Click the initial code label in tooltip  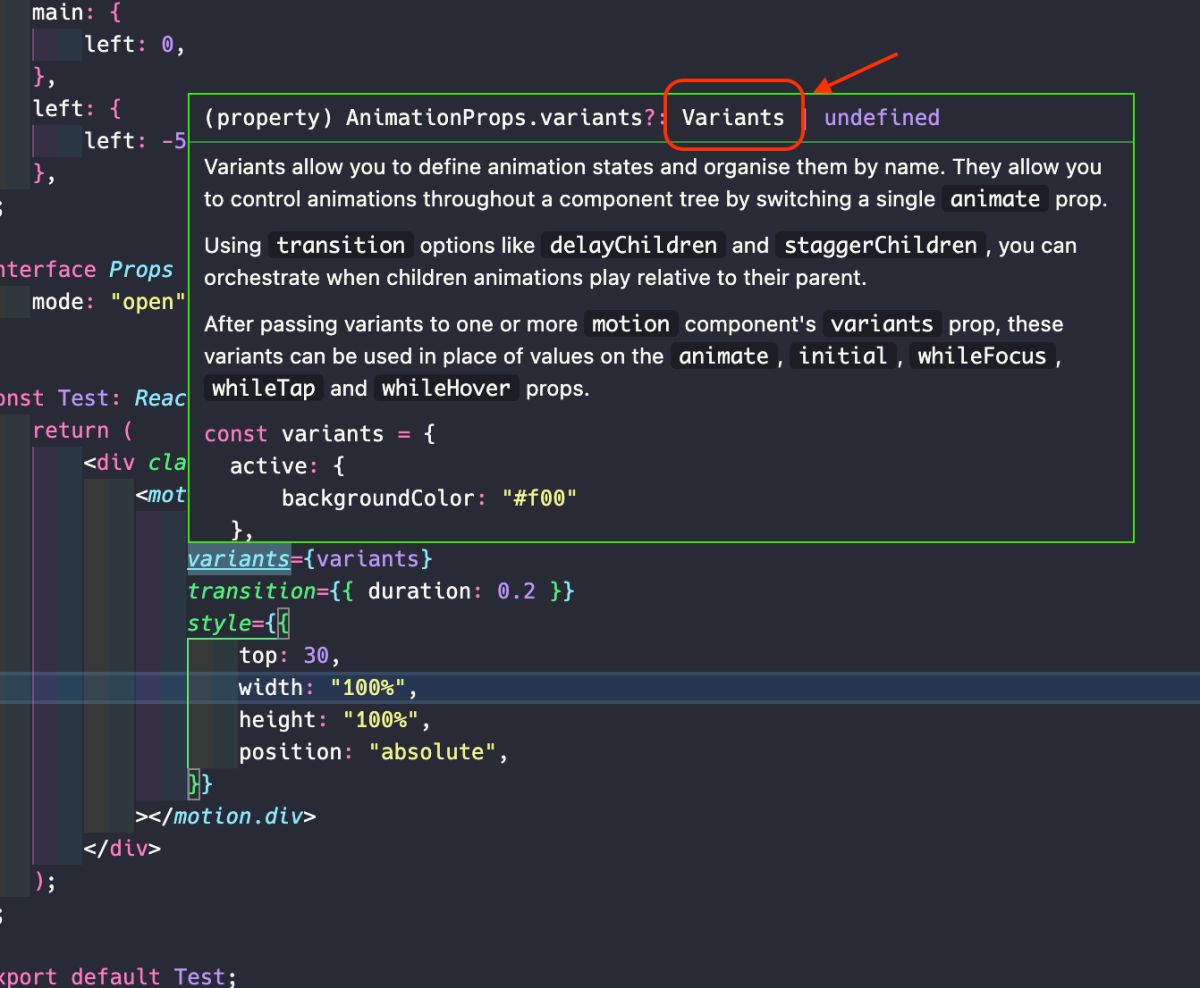pos(843,356)
